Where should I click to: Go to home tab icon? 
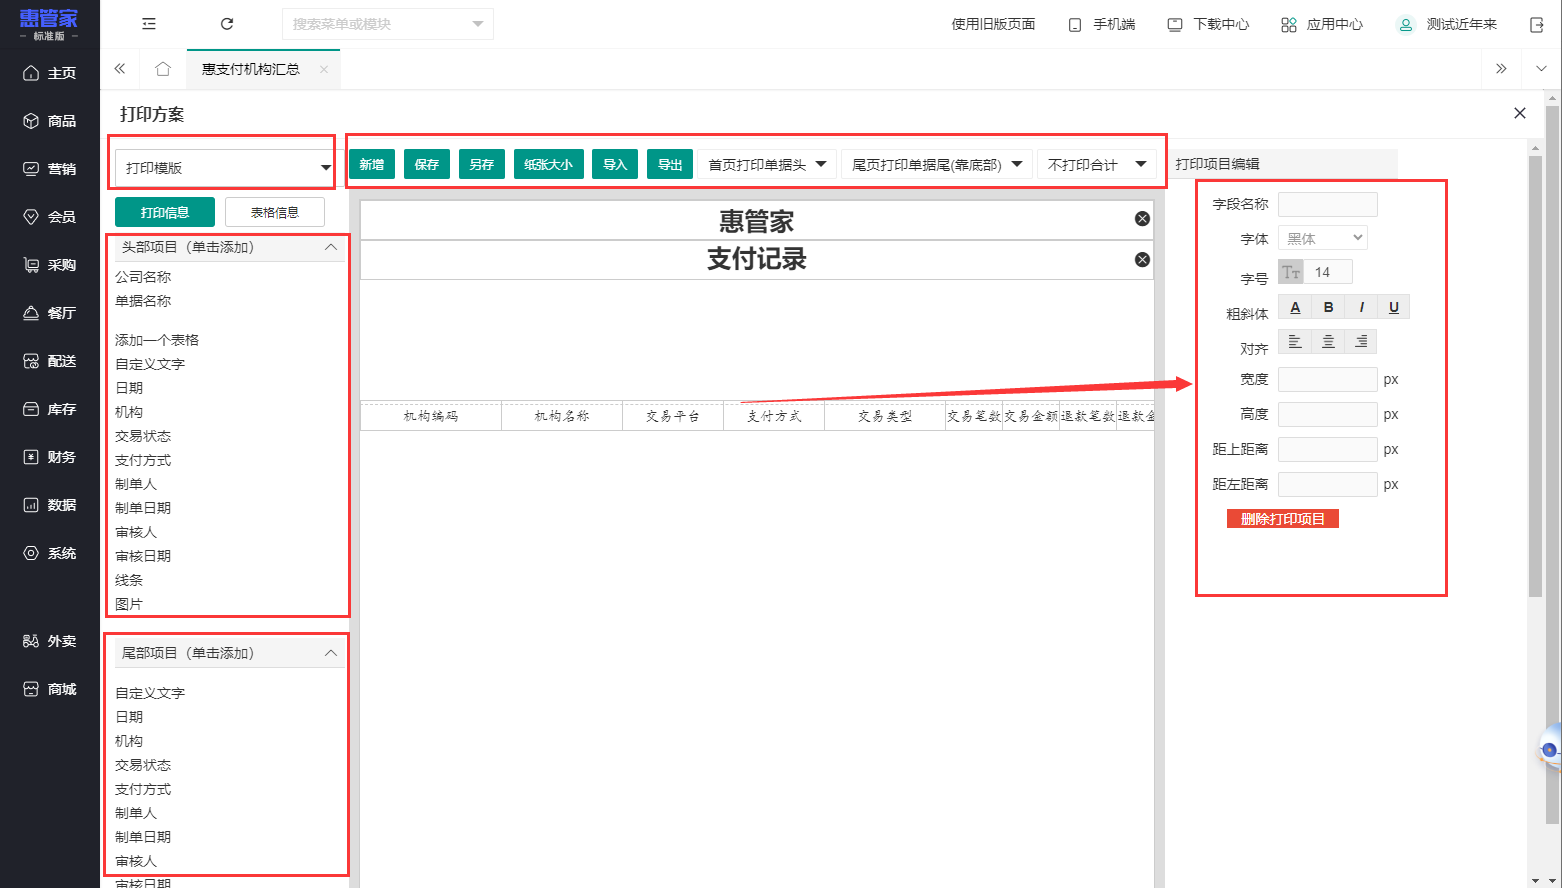[163, 69]
